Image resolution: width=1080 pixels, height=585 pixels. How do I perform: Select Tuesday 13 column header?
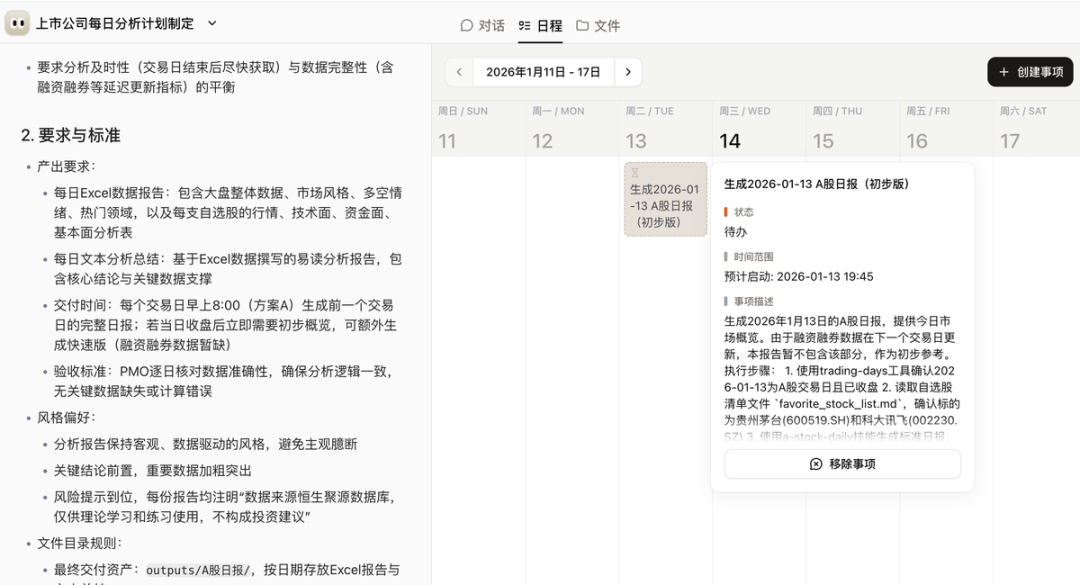click(665, 129)
